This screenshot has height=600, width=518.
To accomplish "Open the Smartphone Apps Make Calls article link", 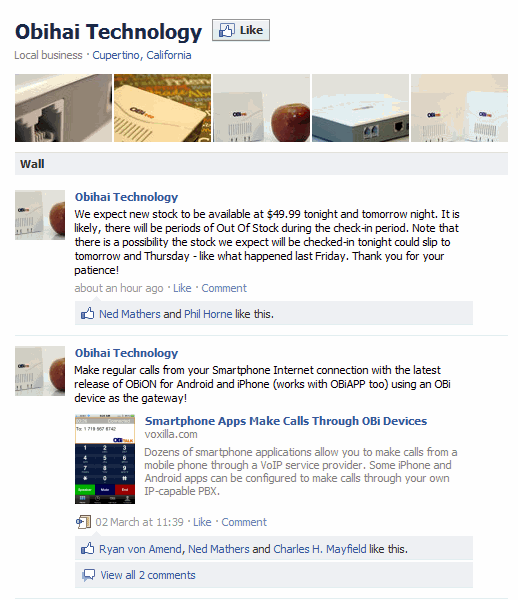I will click(286, 421).
